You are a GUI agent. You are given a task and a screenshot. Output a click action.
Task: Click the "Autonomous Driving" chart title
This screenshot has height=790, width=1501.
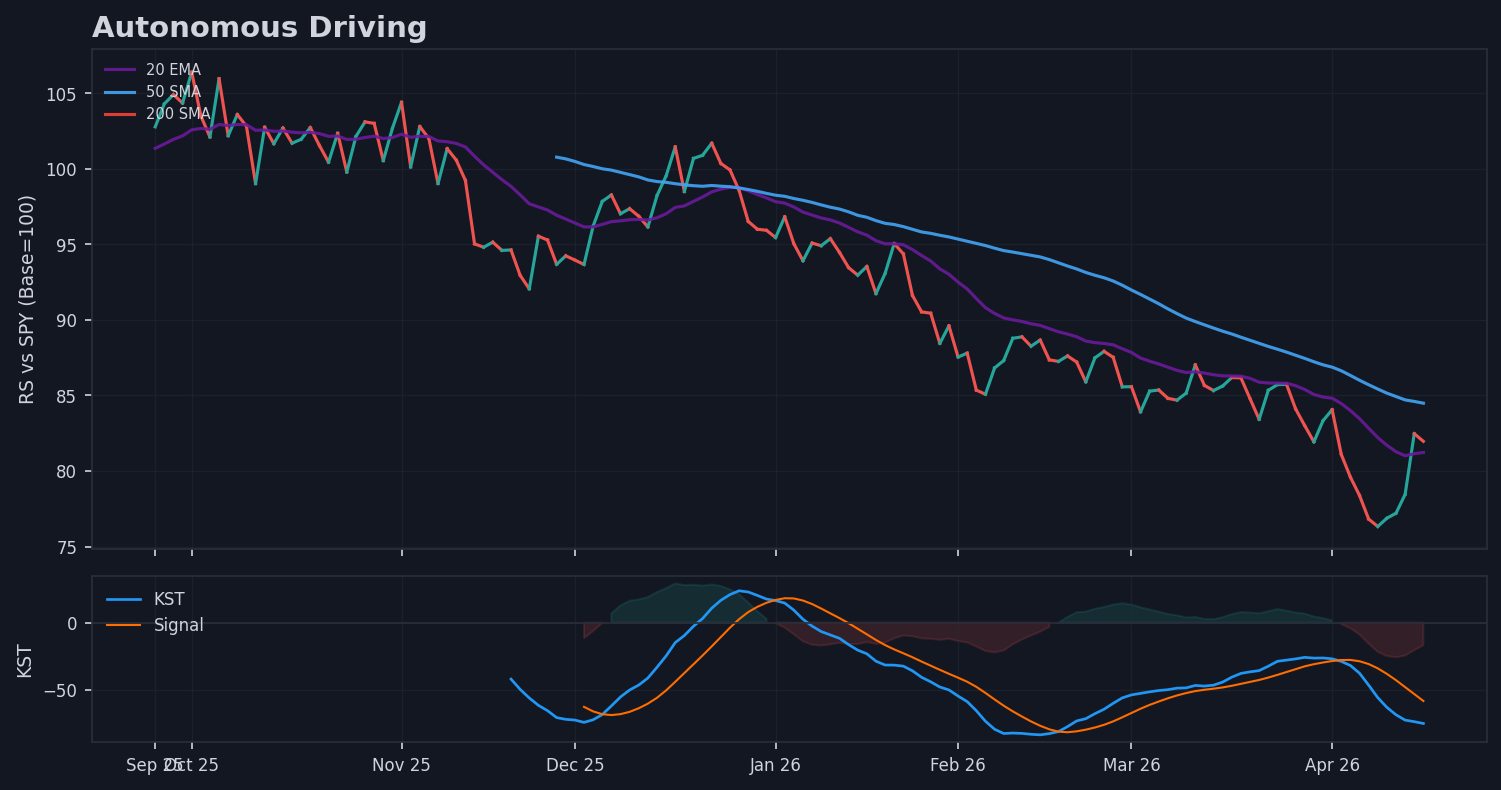pyautogui.click(x=260, y=28)
